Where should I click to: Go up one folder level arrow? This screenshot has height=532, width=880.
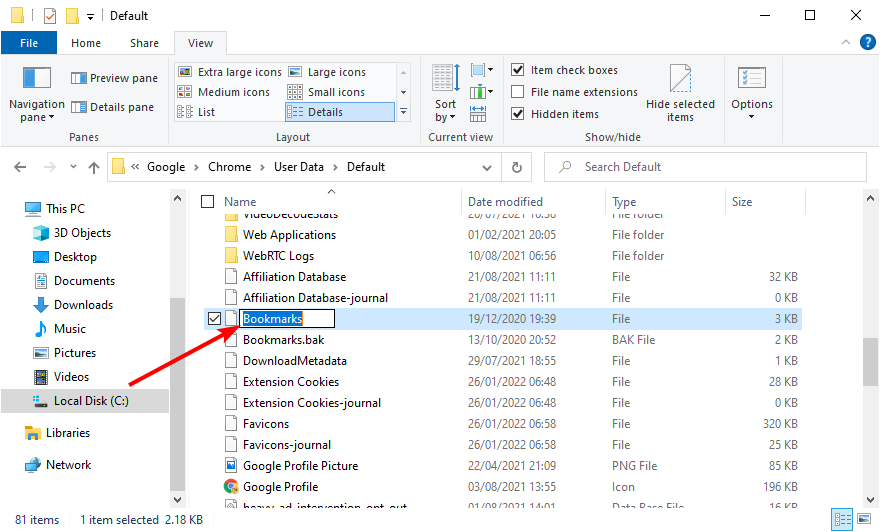tap(94, 167)
